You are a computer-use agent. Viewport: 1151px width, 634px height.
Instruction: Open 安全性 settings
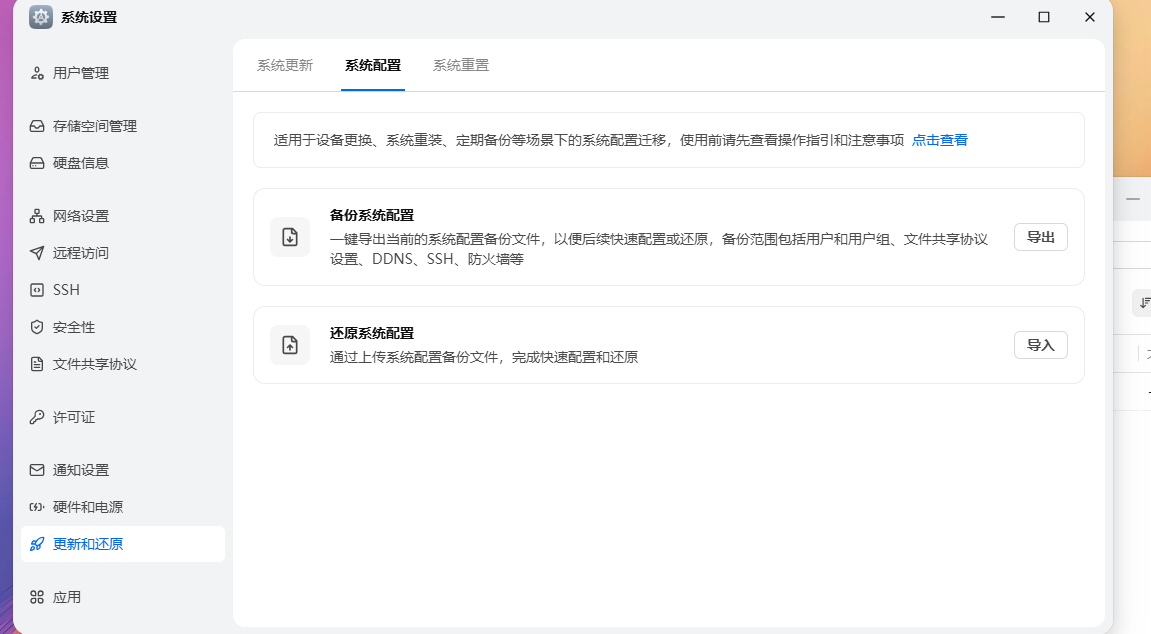coord(123,327)
